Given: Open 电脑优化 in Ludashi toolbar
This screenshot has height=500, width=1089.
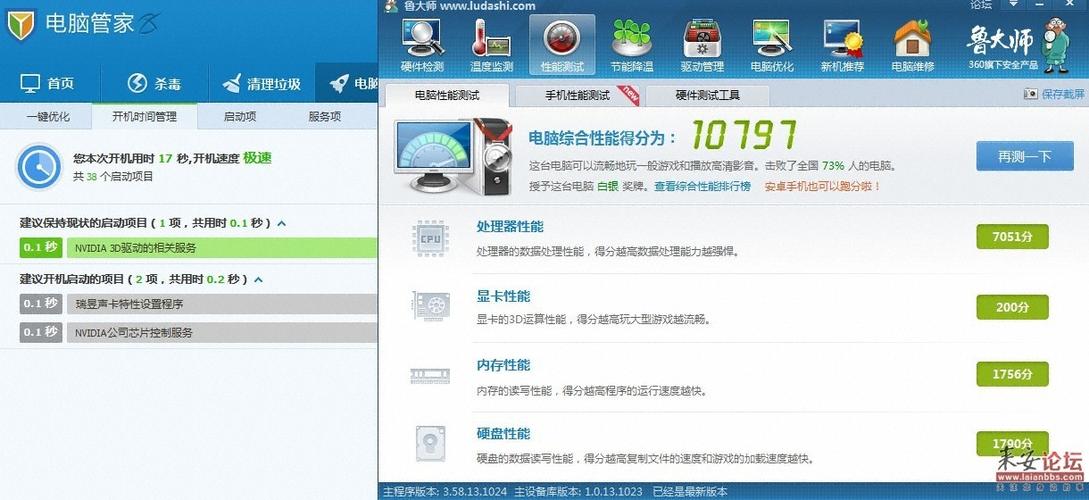Looking at the screenshot, I should click(x=772, y=45).
